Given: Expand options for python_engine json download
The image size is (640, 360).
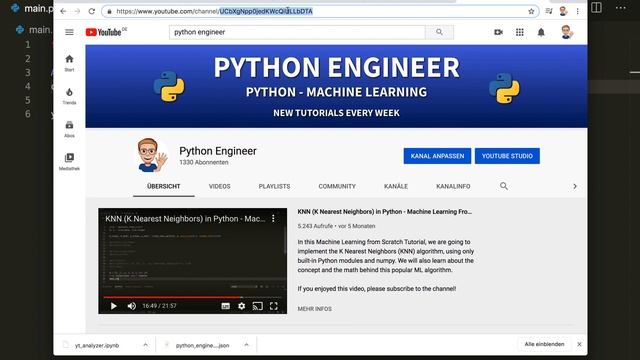Looking at the screenshot, I should (247, 345).
